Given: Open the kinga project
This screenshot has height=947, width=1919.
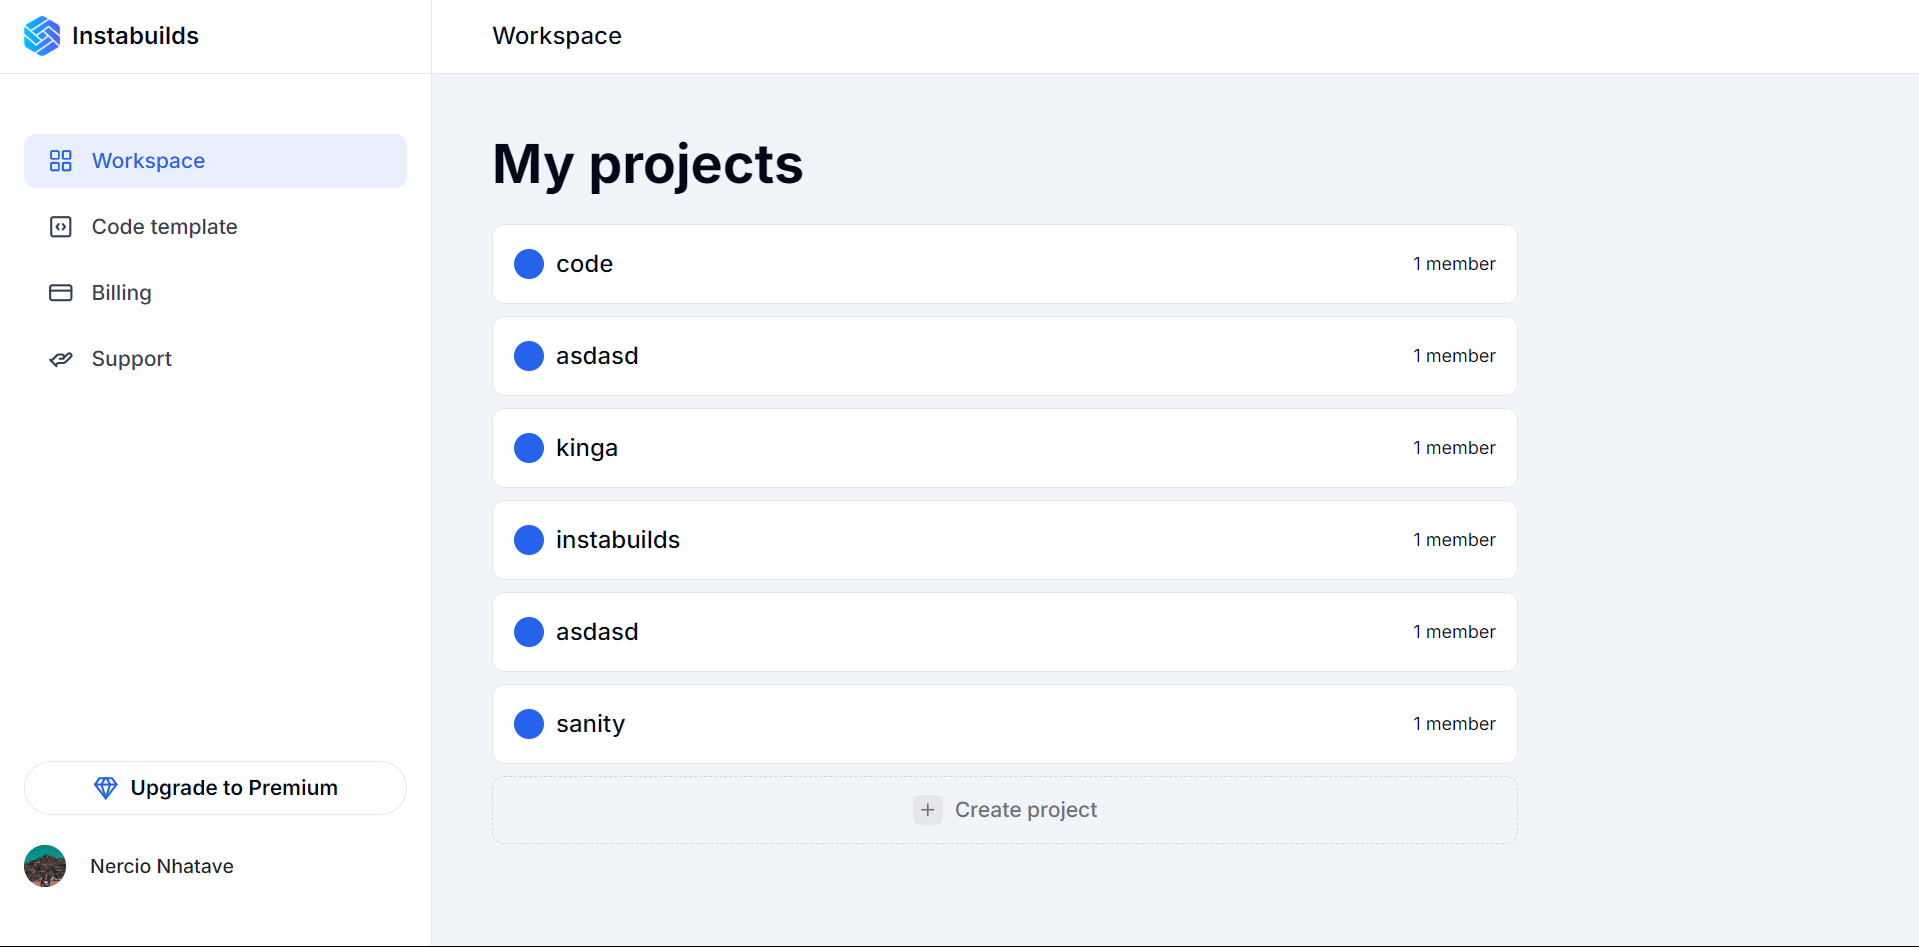Looking at the screenshot, I should click(x=1004, y=448).
